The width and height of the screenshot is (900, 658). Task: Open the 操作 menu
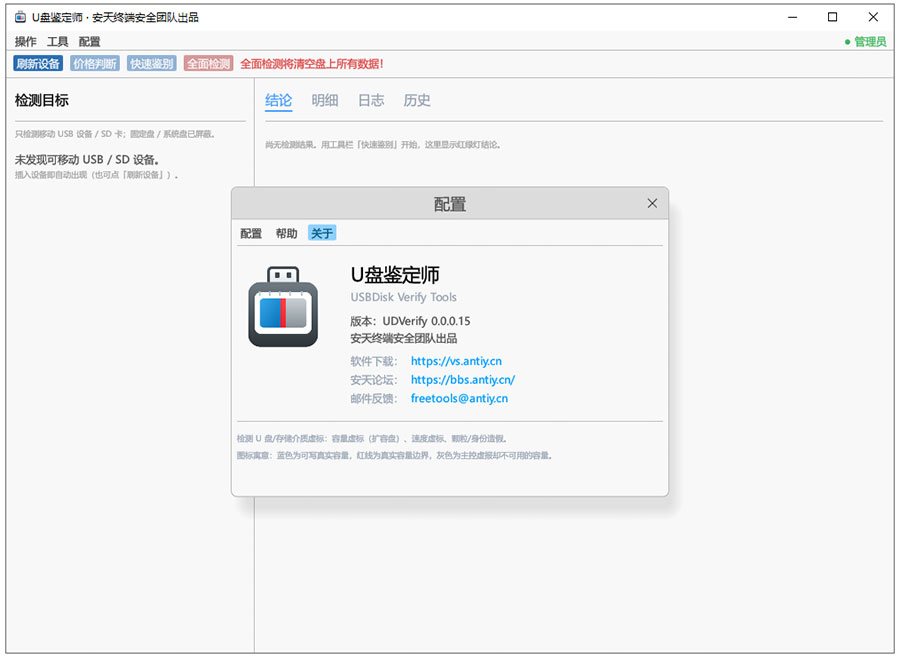(26, 41)
